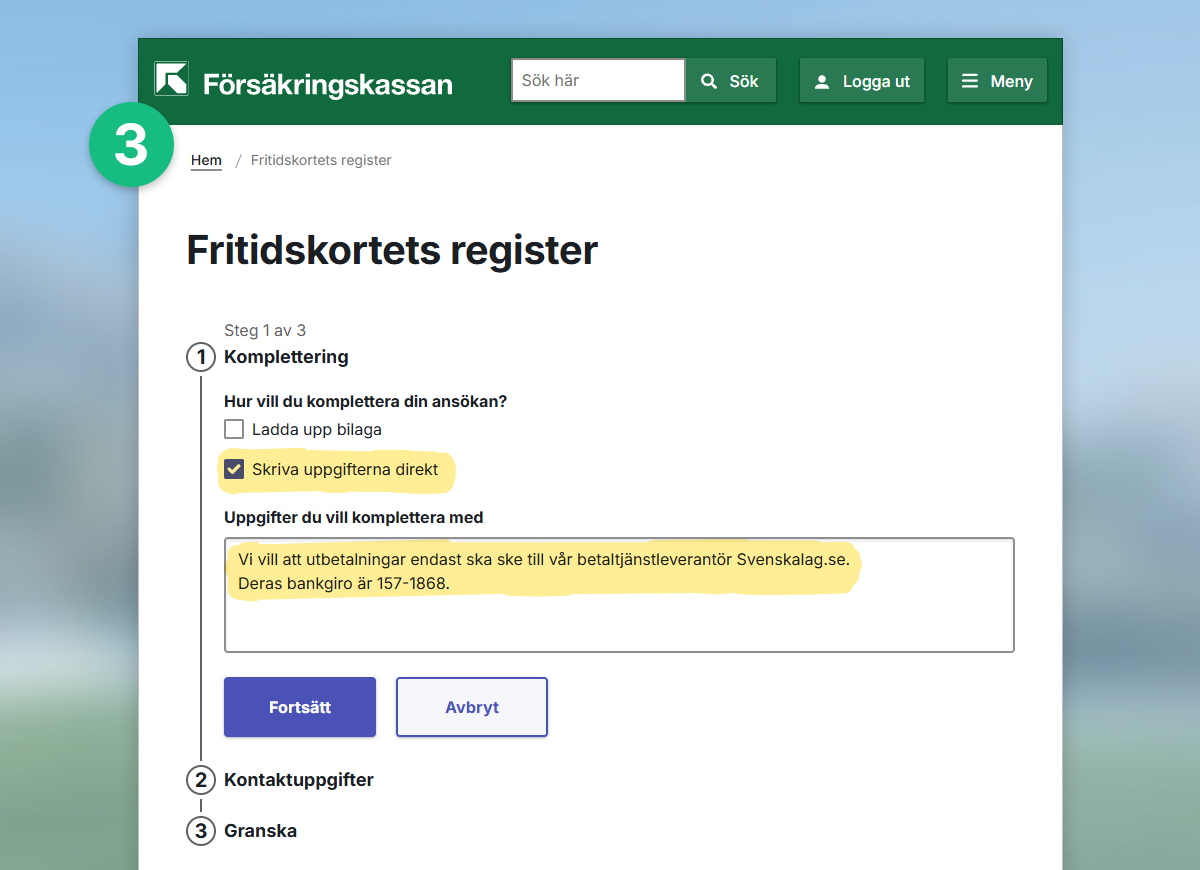This screenshot has height=870, width=1200.
Task: Click the green number 3 badge
Action: coord(132,145)
